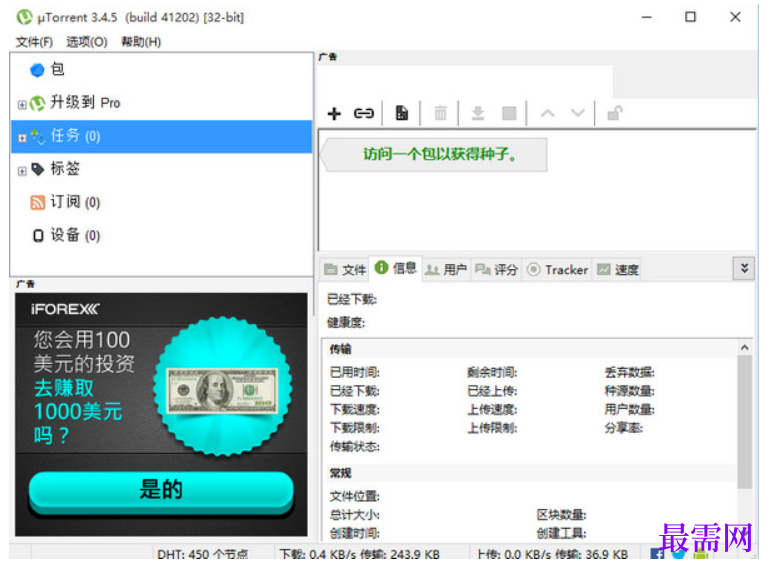Click Add Torrent from URL link icon

[x=364, y=114]
